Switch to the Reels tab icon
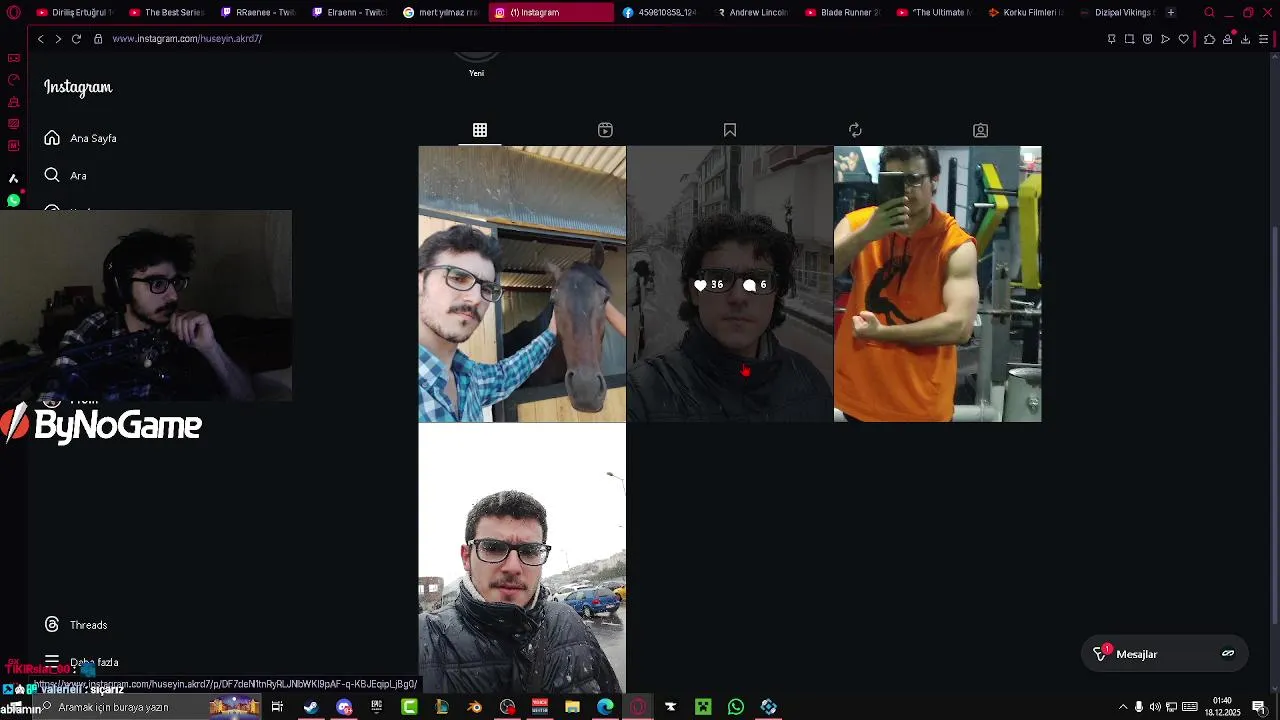This screenshot has width=1280, height=720. point(605,130)
